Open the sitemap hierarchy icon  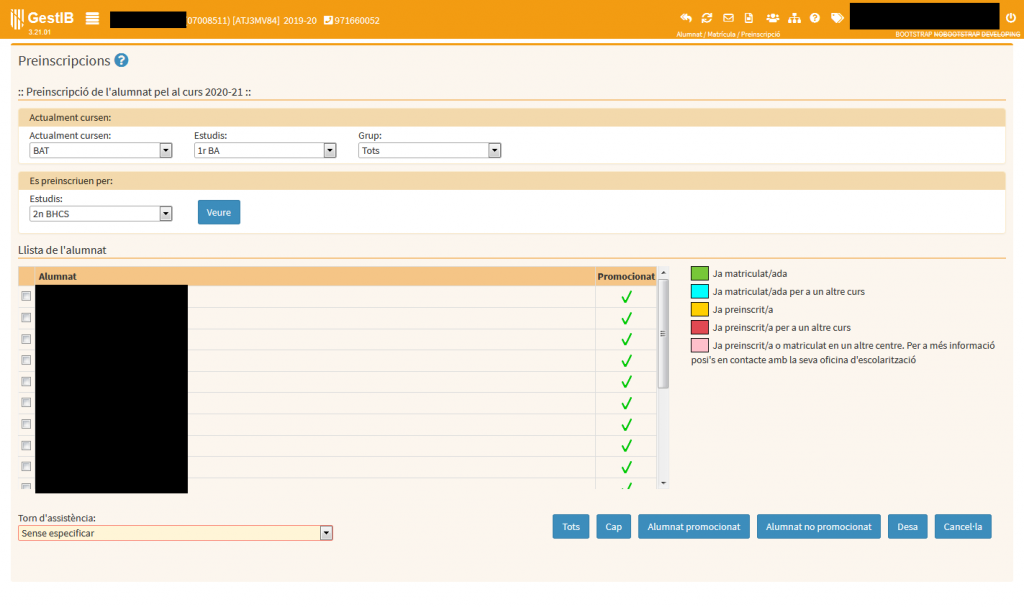tap(794, 18)
